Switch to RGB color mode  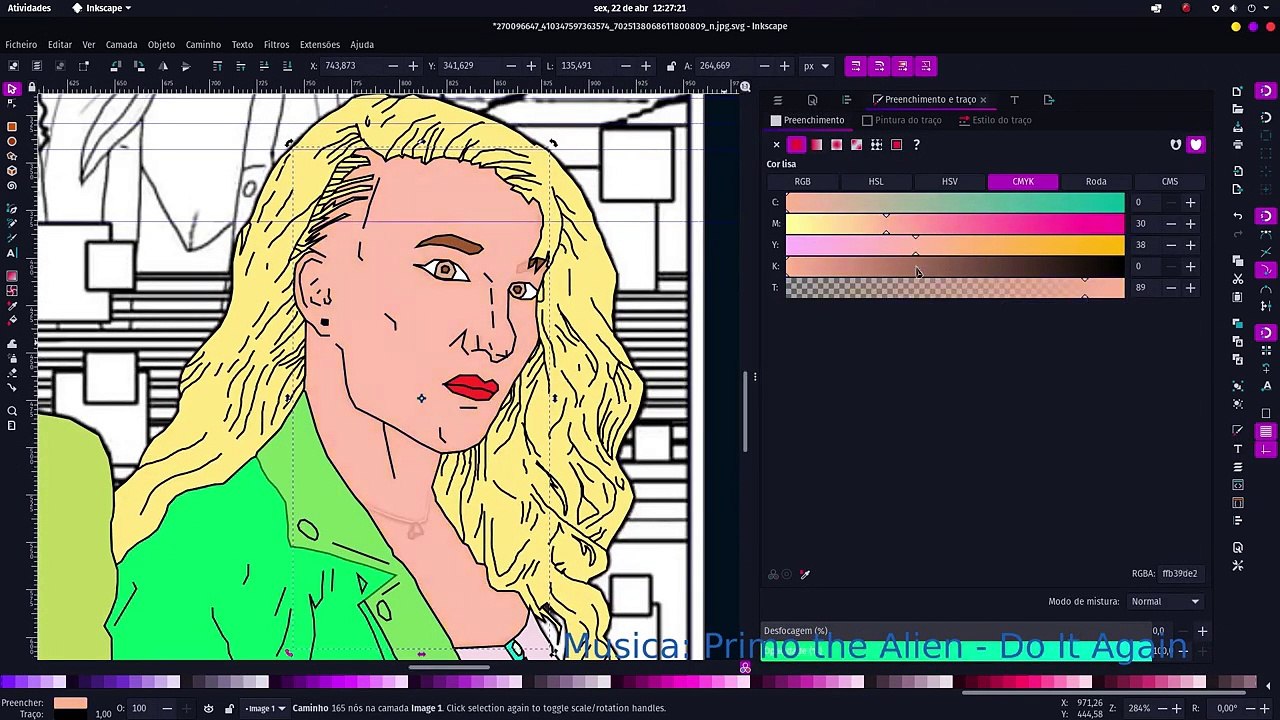(802, 182)
